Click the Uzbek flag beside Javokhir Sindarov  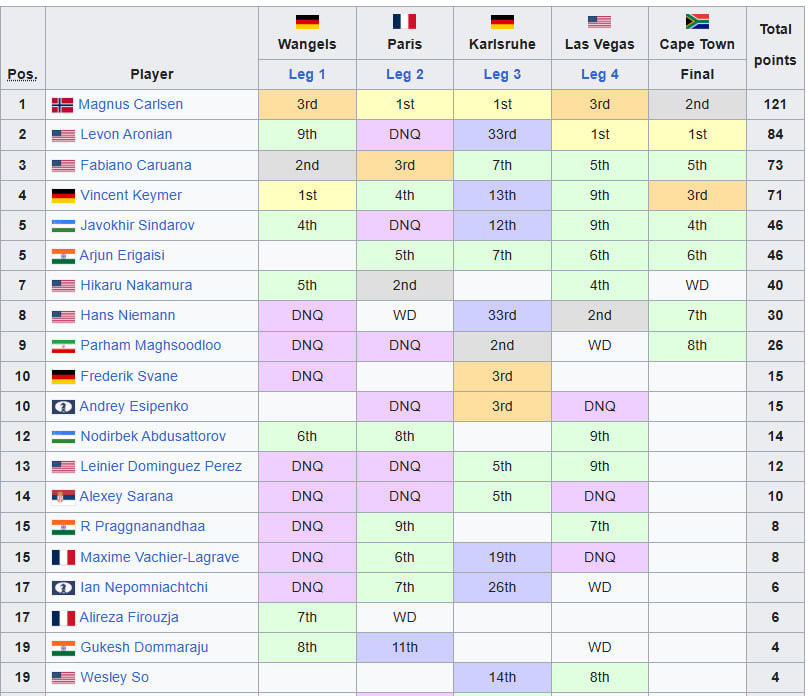pos(63,226)
